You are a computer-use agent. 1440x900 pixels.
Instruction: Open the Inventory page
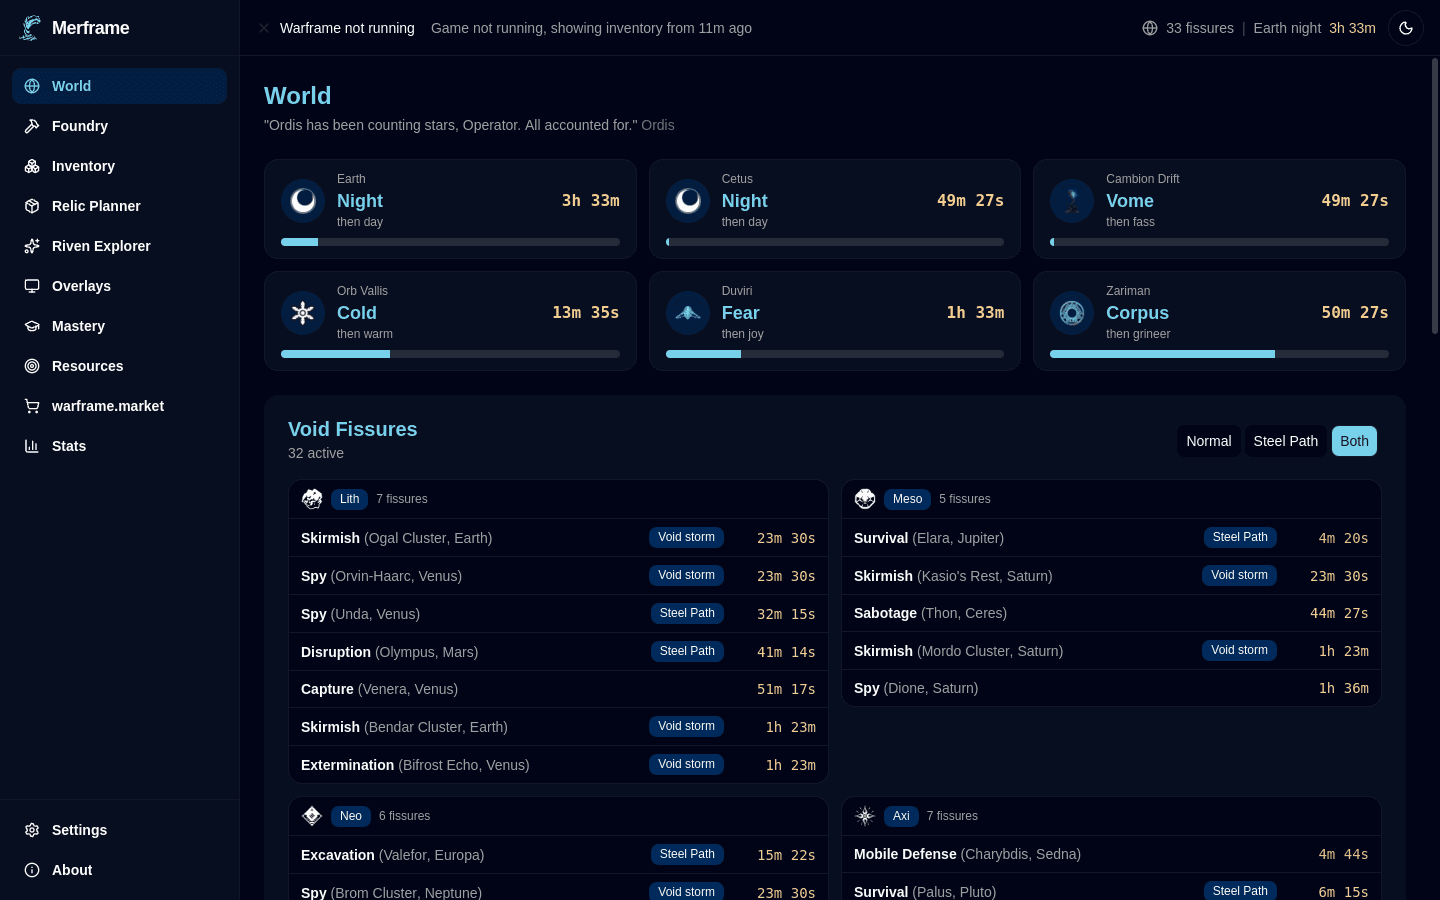click(120, 166)
